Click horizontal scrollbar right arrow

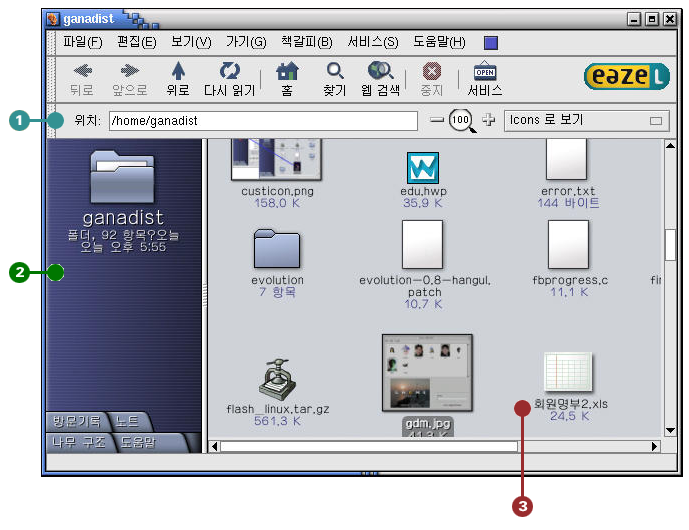[x=655, y=447]
